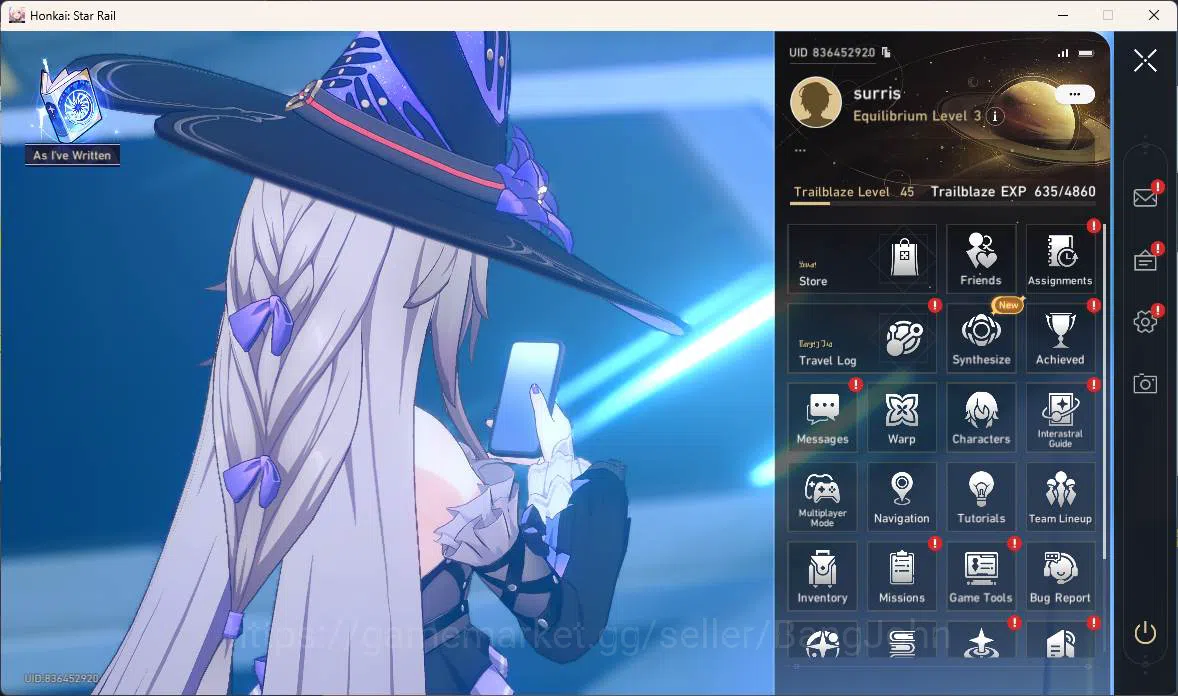Viewport: 1178px width, 696px height.
Task: Click the speech bubble ellipsis button
Action: point(1074,94)
